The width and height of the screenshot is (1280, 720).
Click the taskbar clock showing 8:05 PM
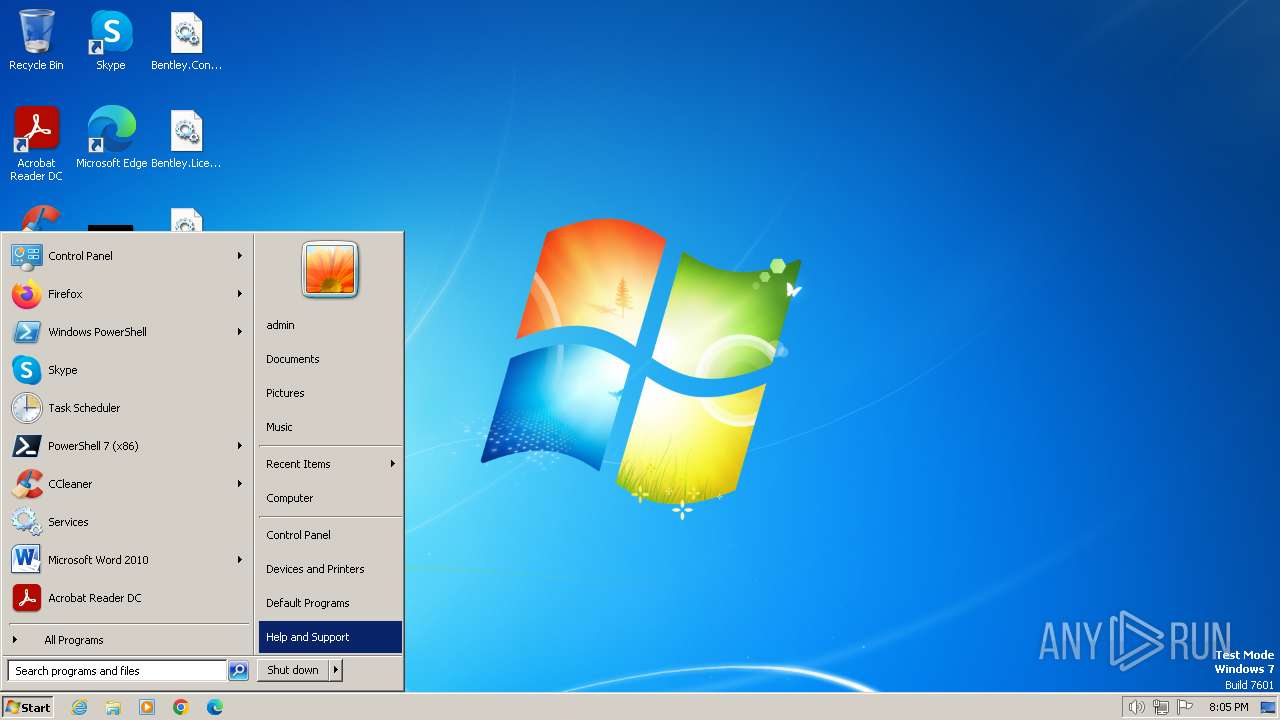click(1228, 707)
